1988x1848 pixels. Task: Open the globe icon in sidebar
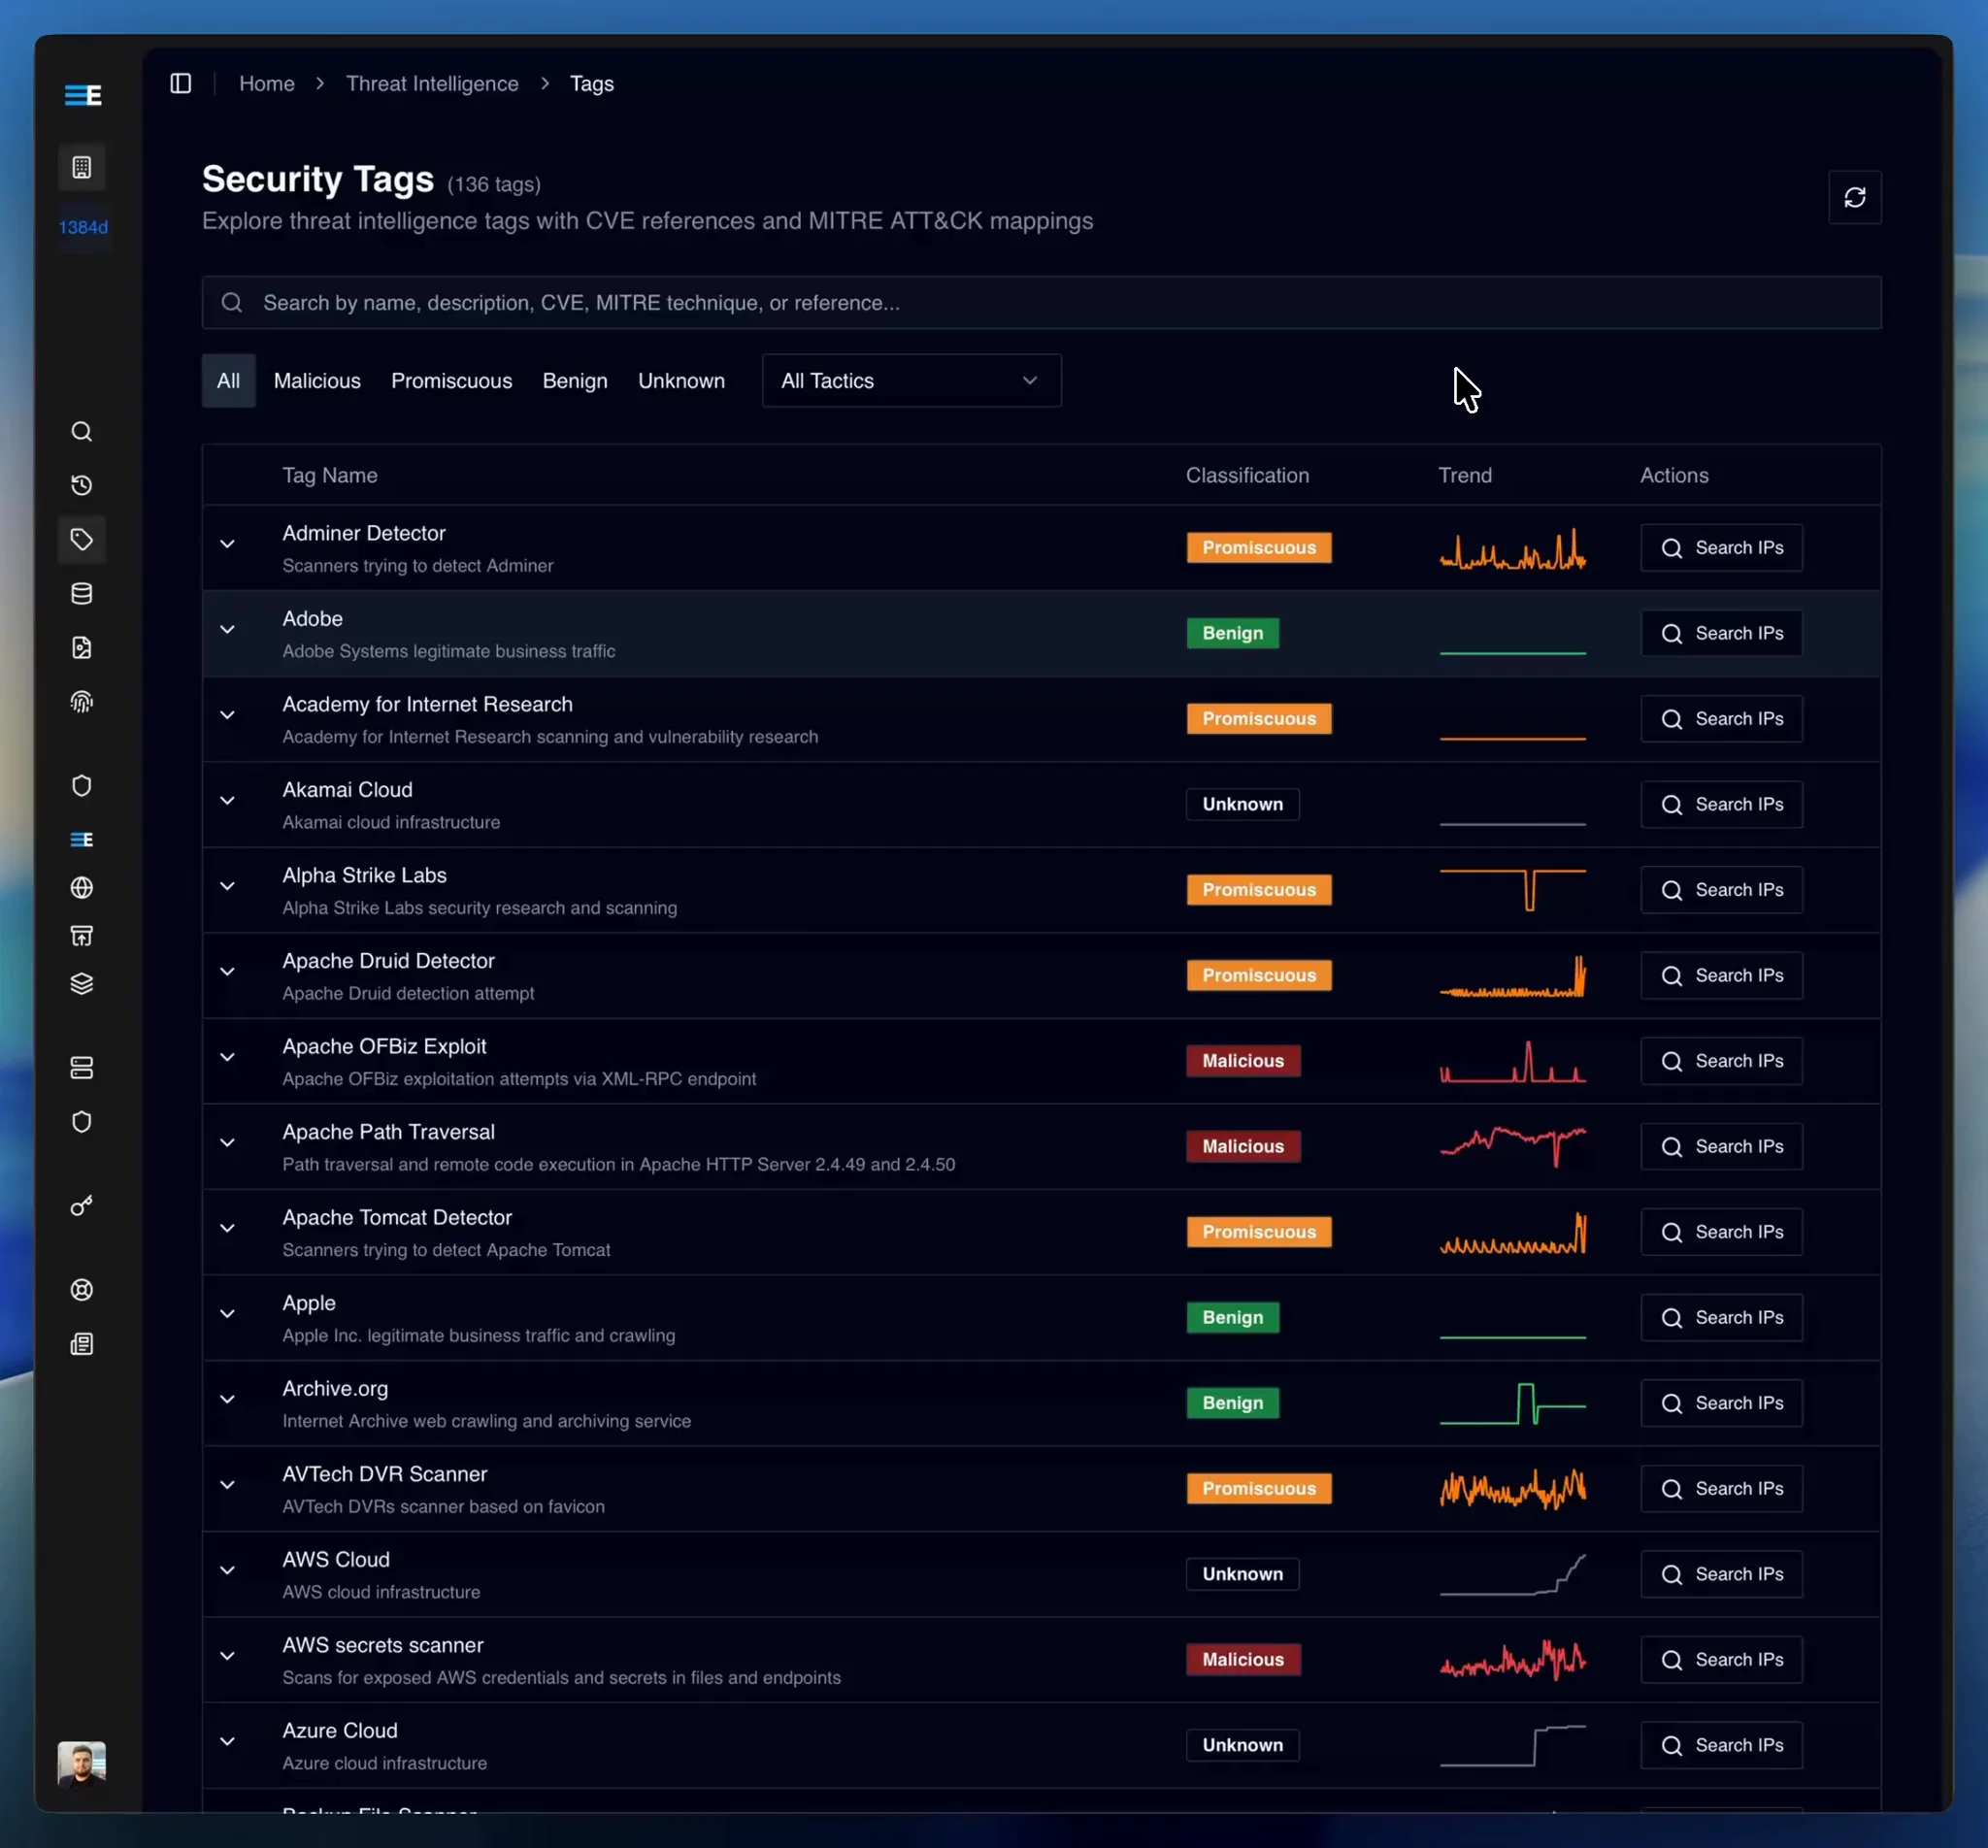point(82,888)
